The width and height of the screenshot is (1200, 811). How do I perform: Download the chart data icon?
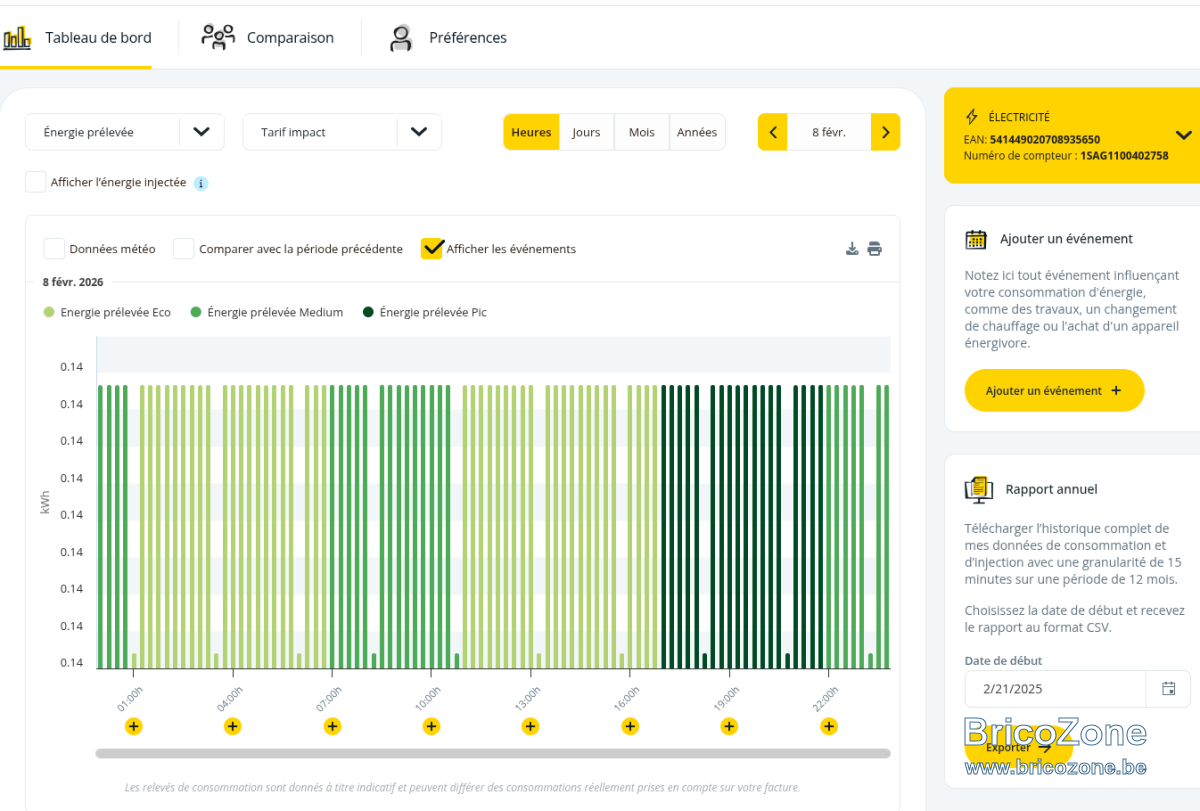click(852, 249)
